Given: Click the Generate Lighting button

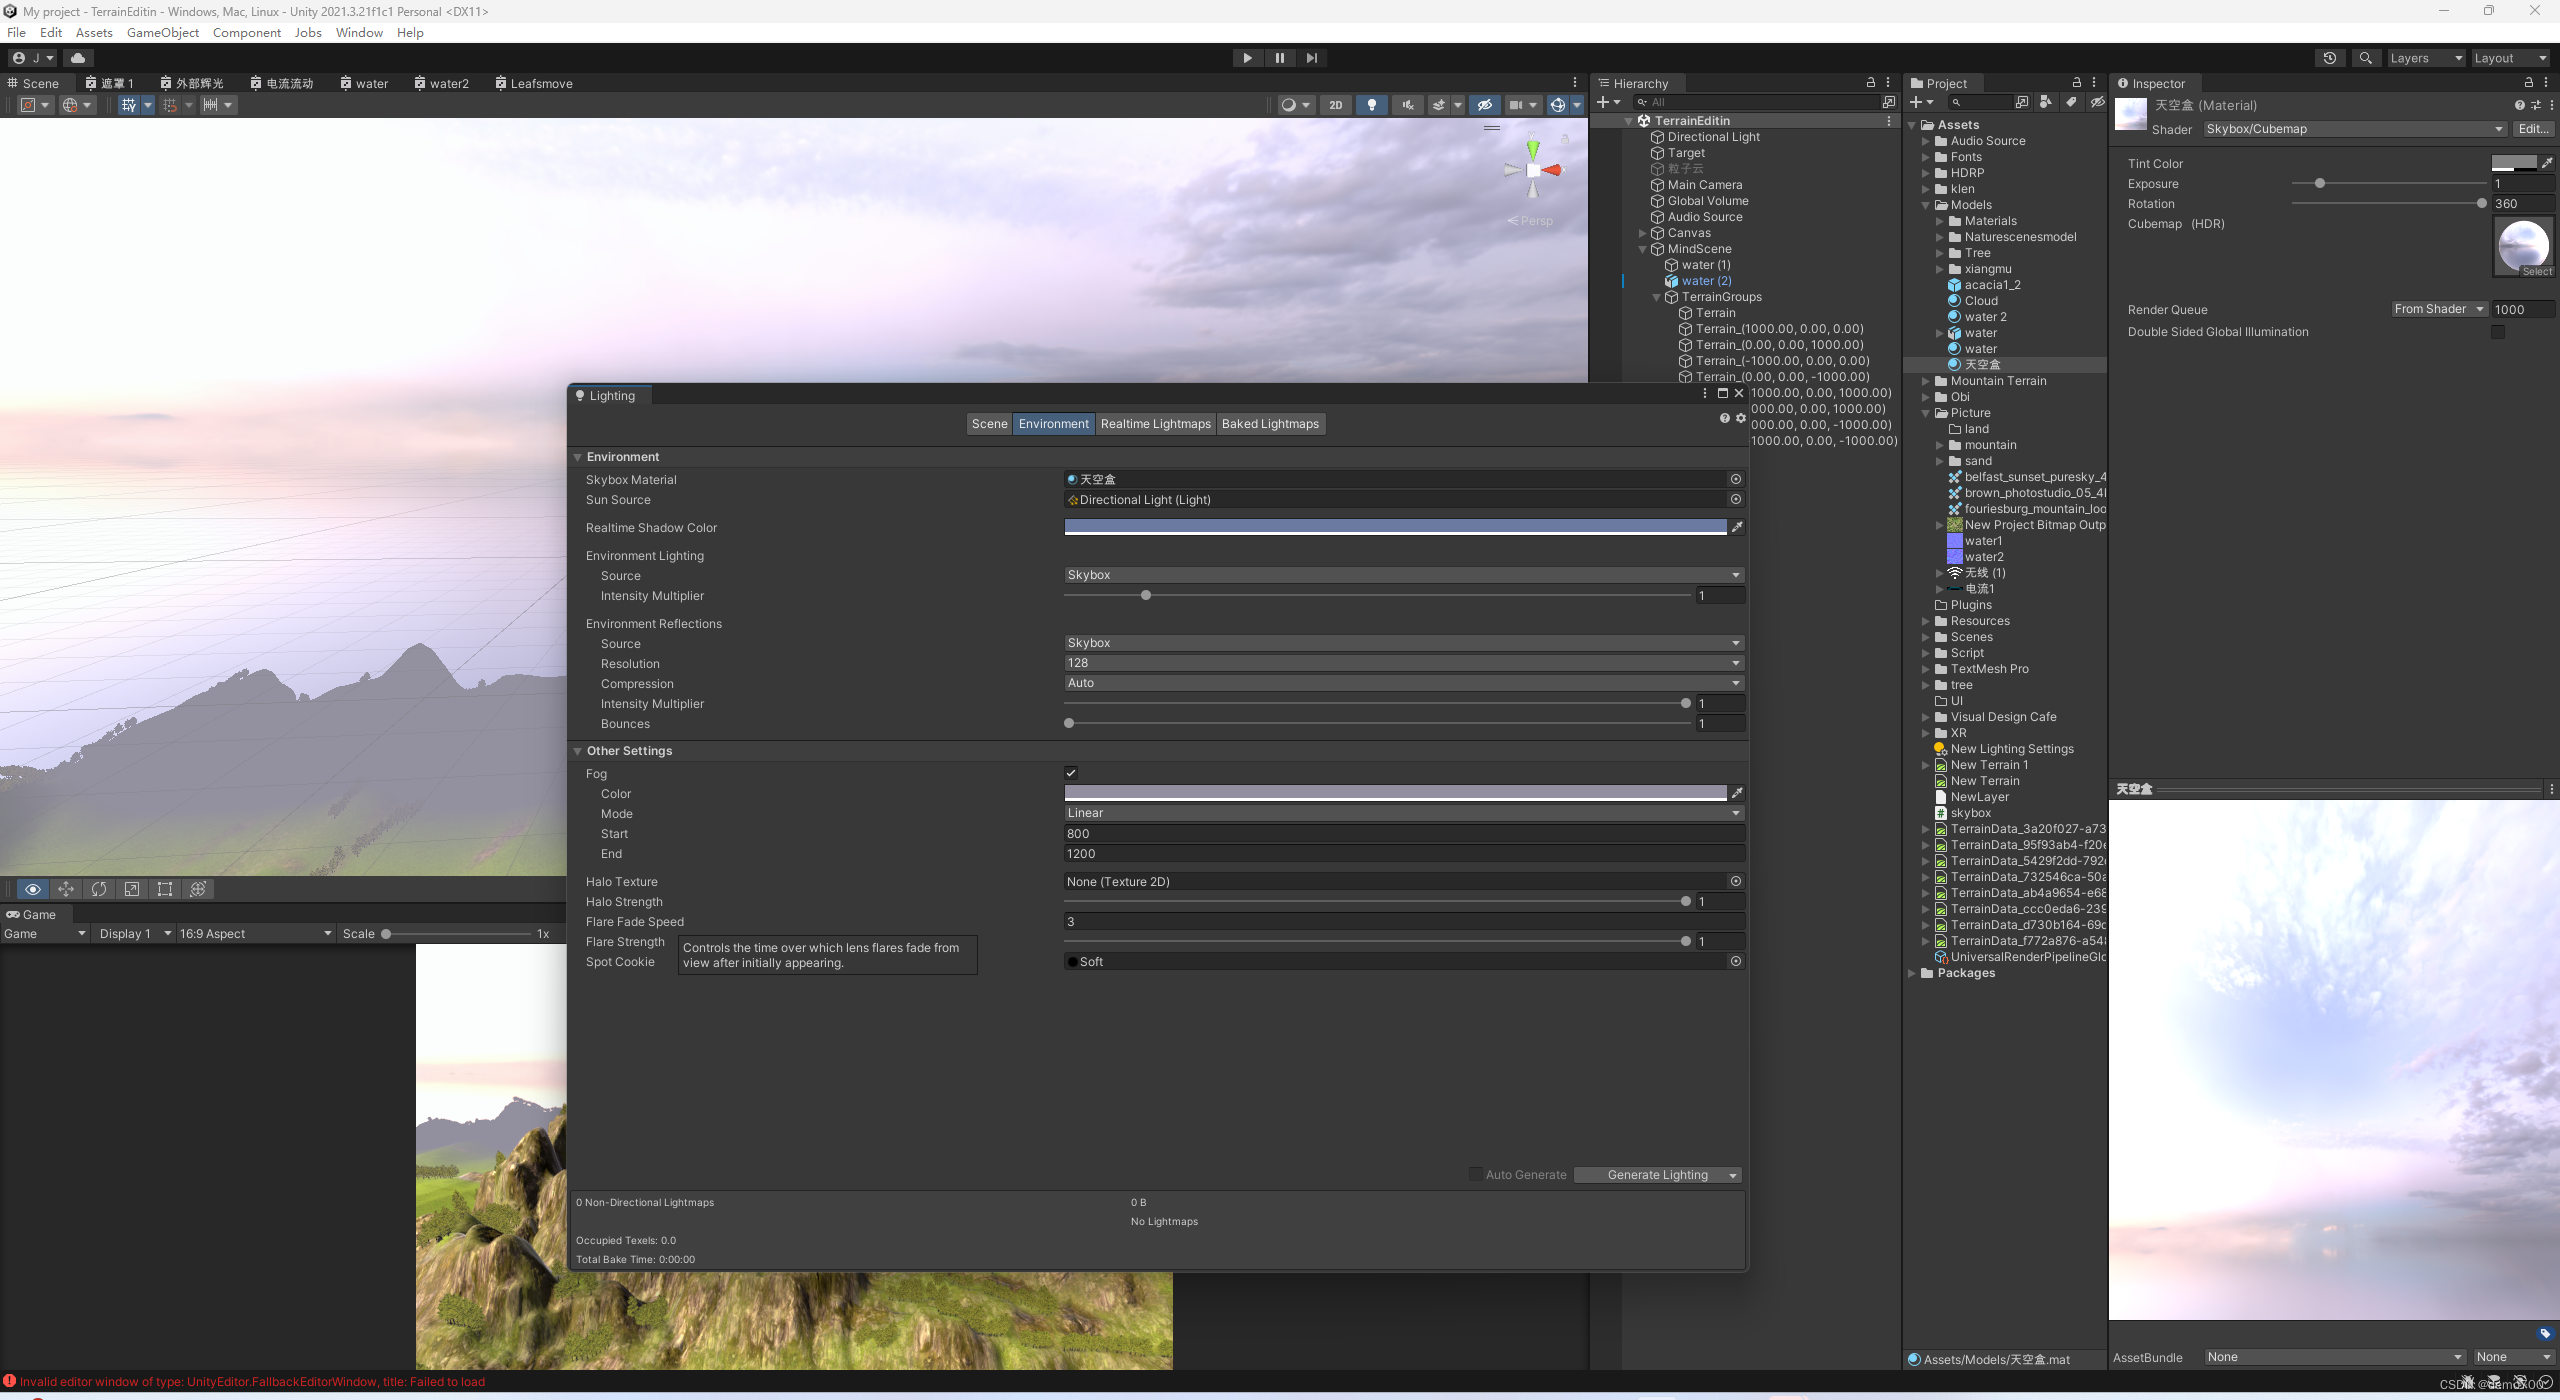Looking at the screenshot, I should click(1657, 1175).
